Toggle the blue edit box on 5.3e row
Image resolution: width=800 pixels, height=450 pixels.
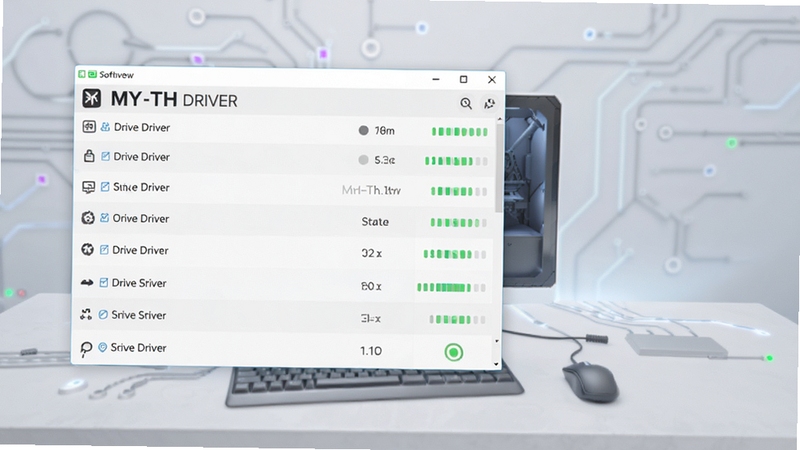click(105, 157)
